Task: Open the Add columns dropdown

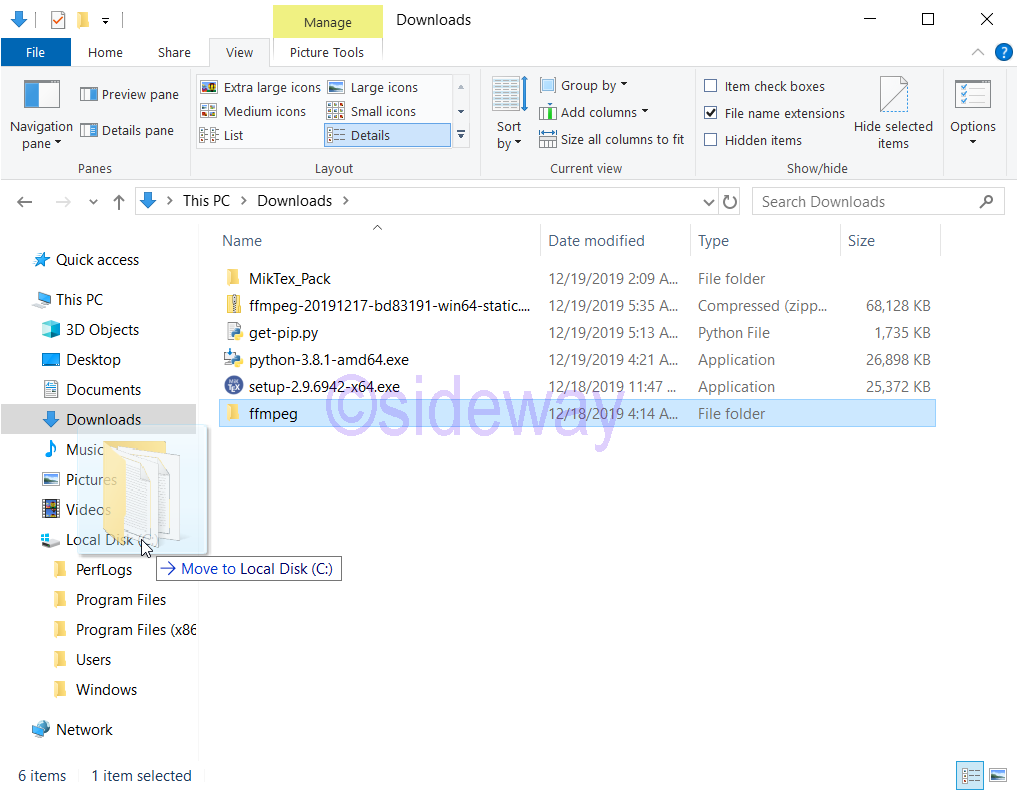Action: (x=594, y=112)
